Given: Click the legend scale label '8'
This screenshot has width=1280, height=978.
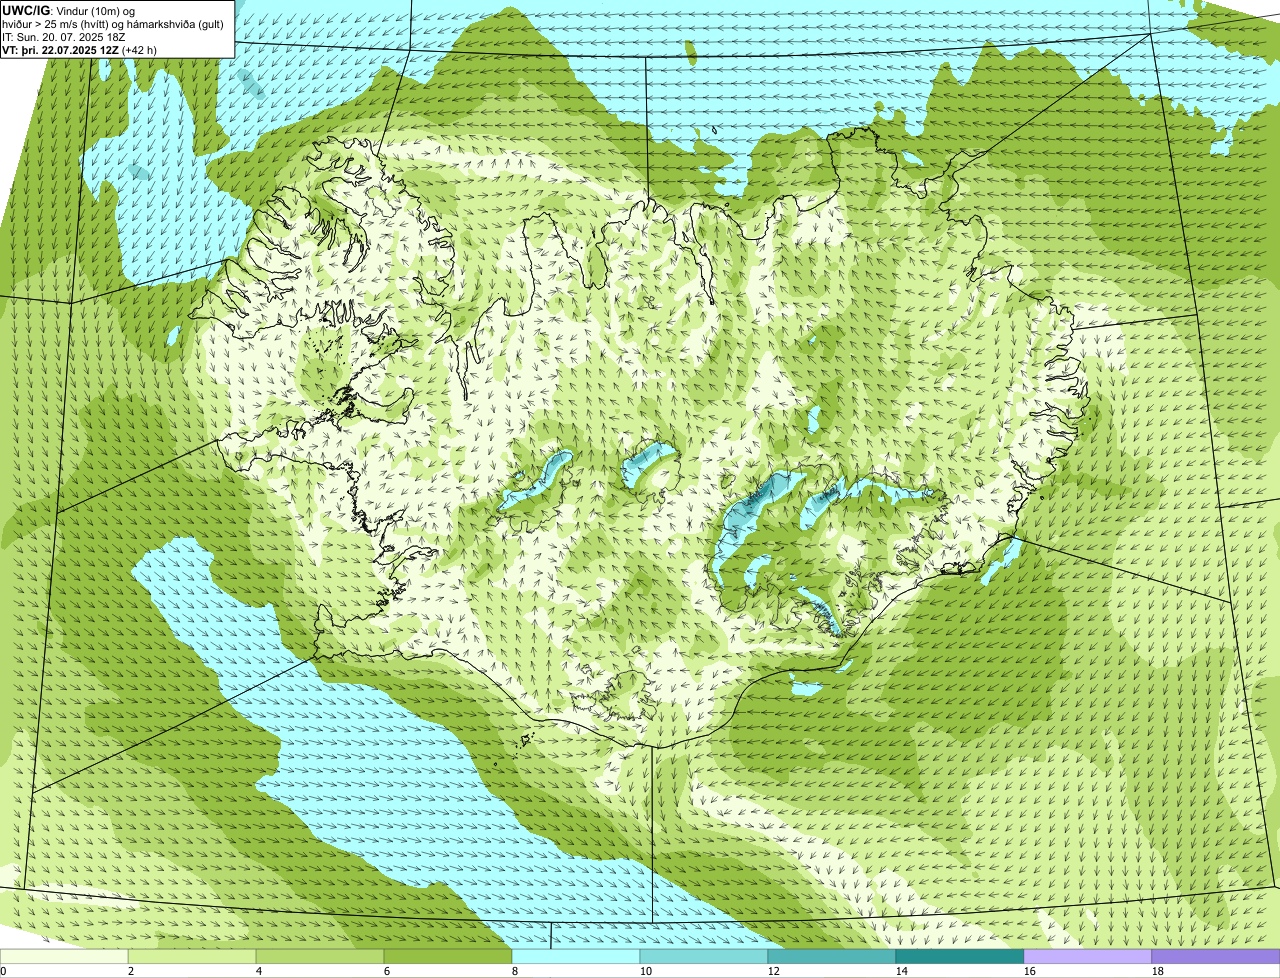Looking at the screenshot, I should [x=515, y=971].
